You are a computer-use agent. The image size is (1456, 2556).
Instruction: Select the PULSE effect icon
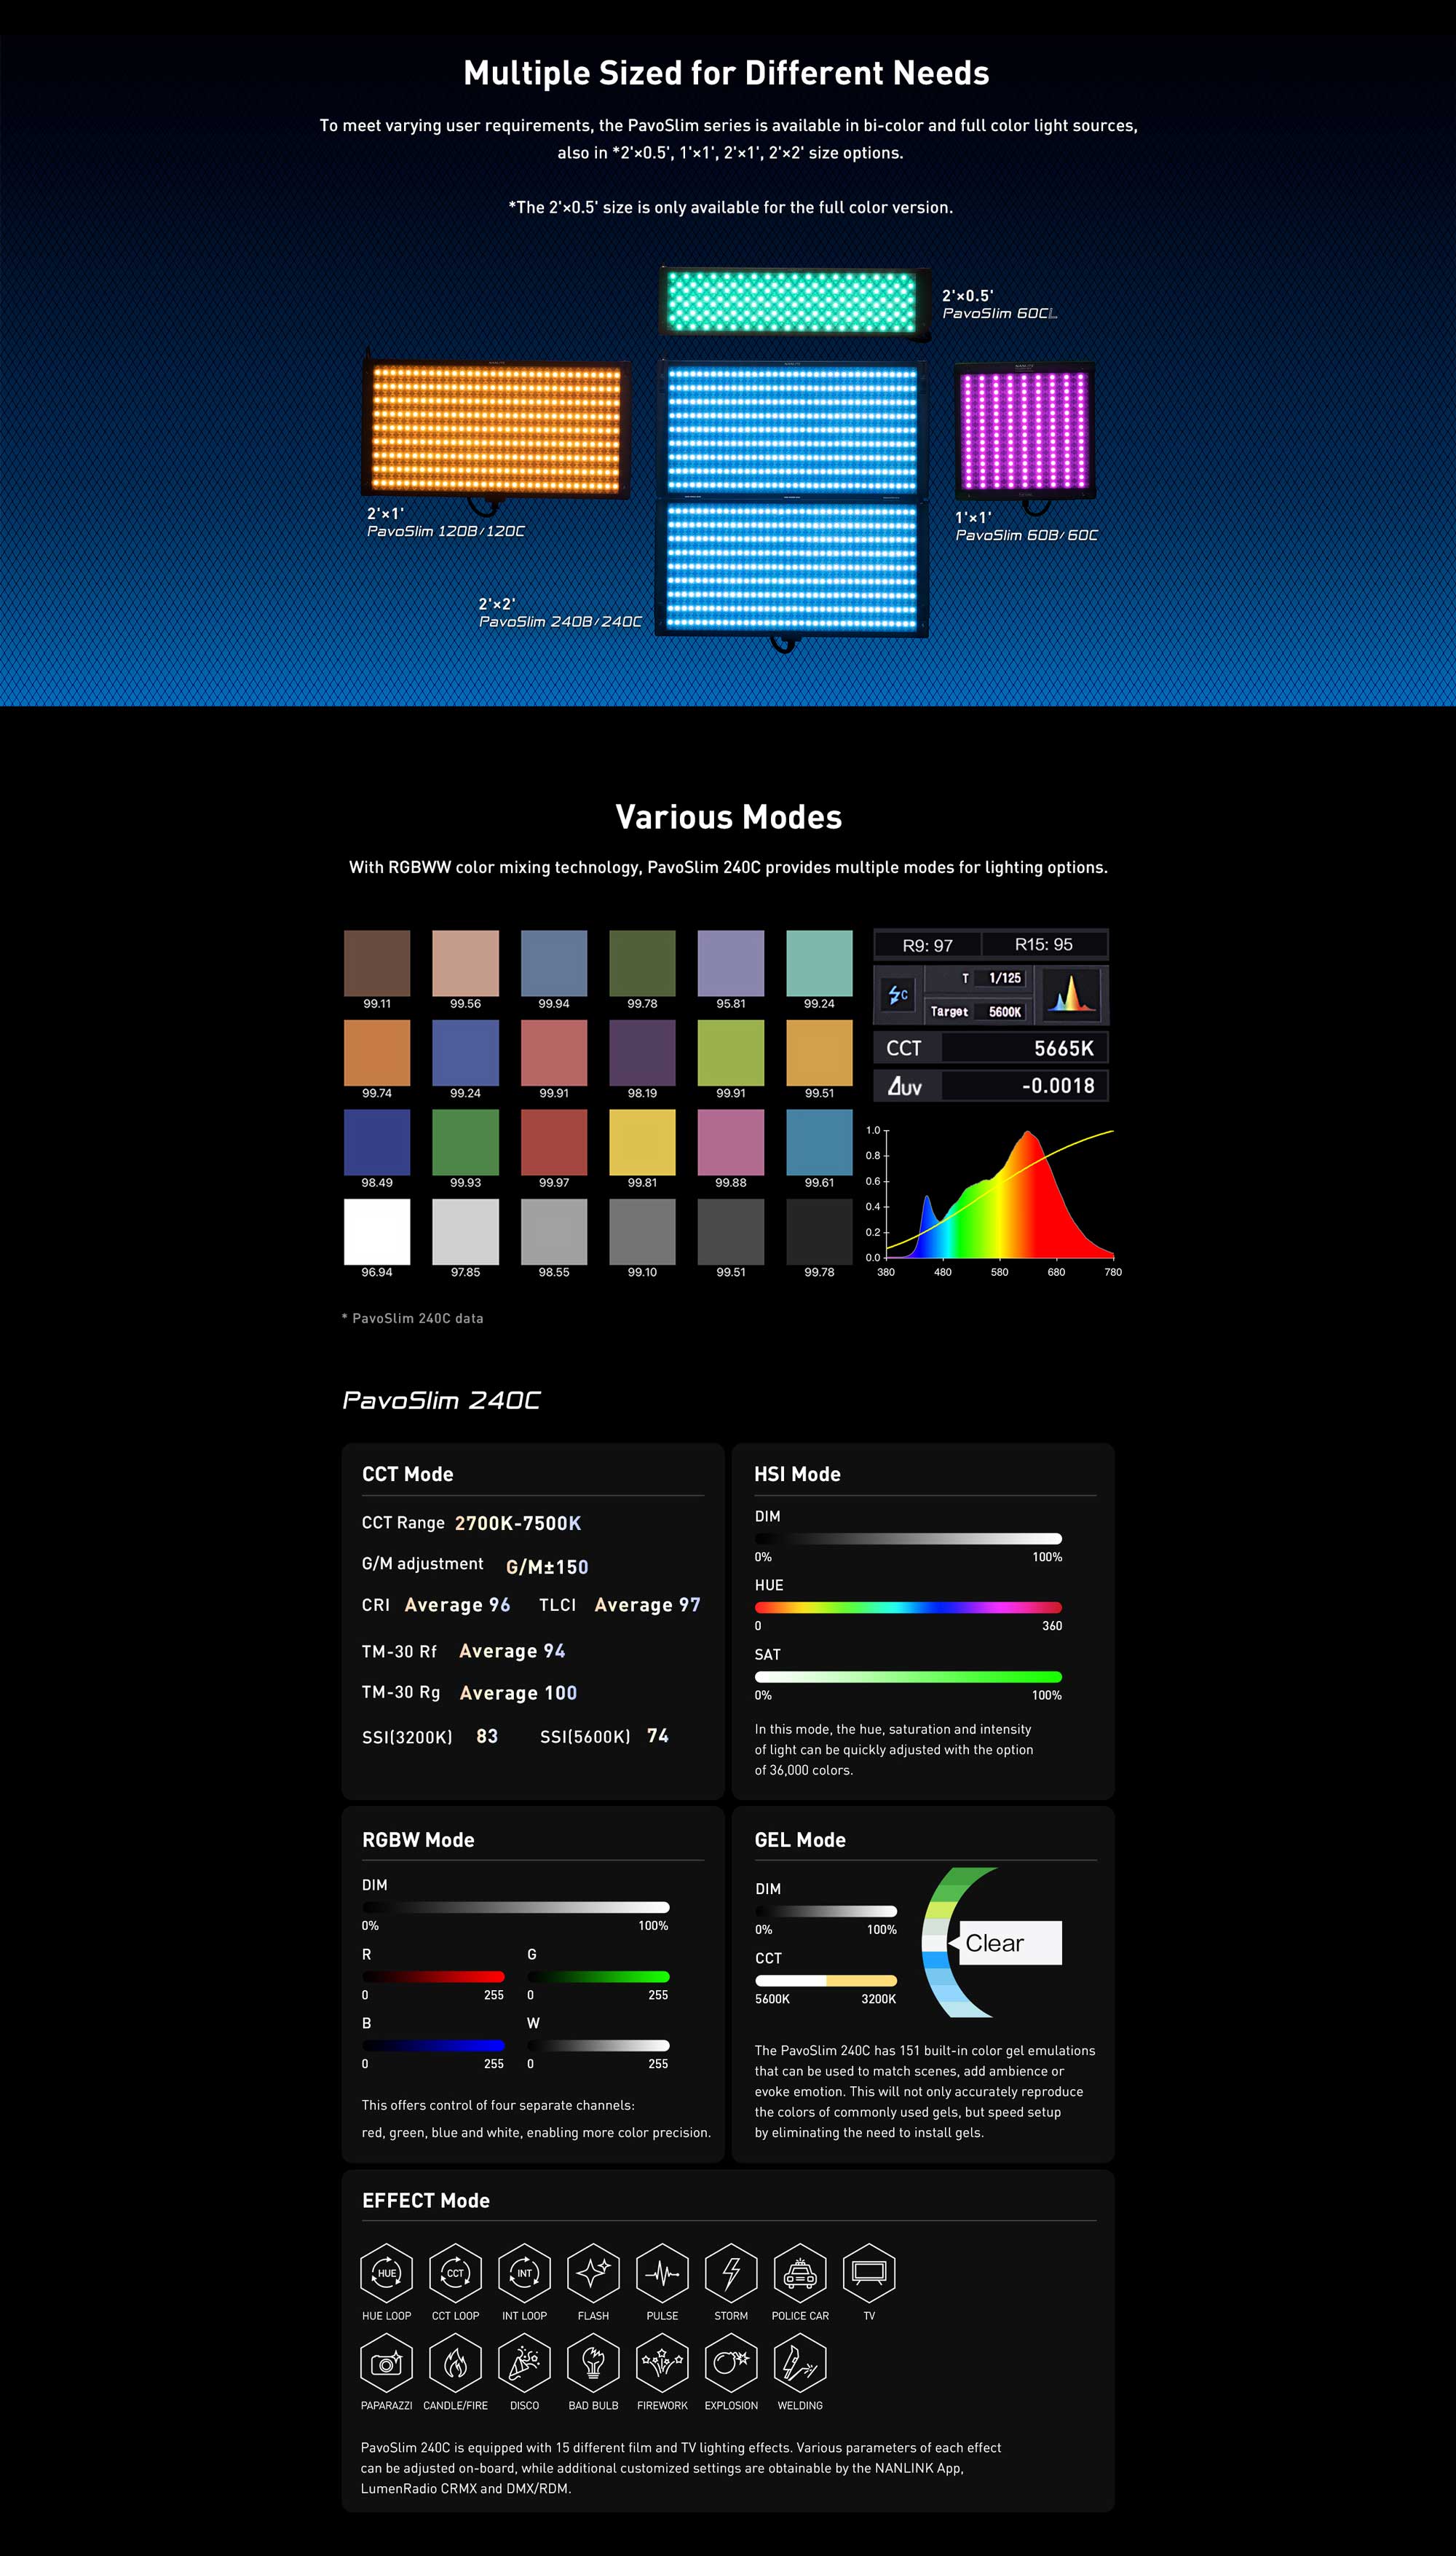(x=662, y=2272)
